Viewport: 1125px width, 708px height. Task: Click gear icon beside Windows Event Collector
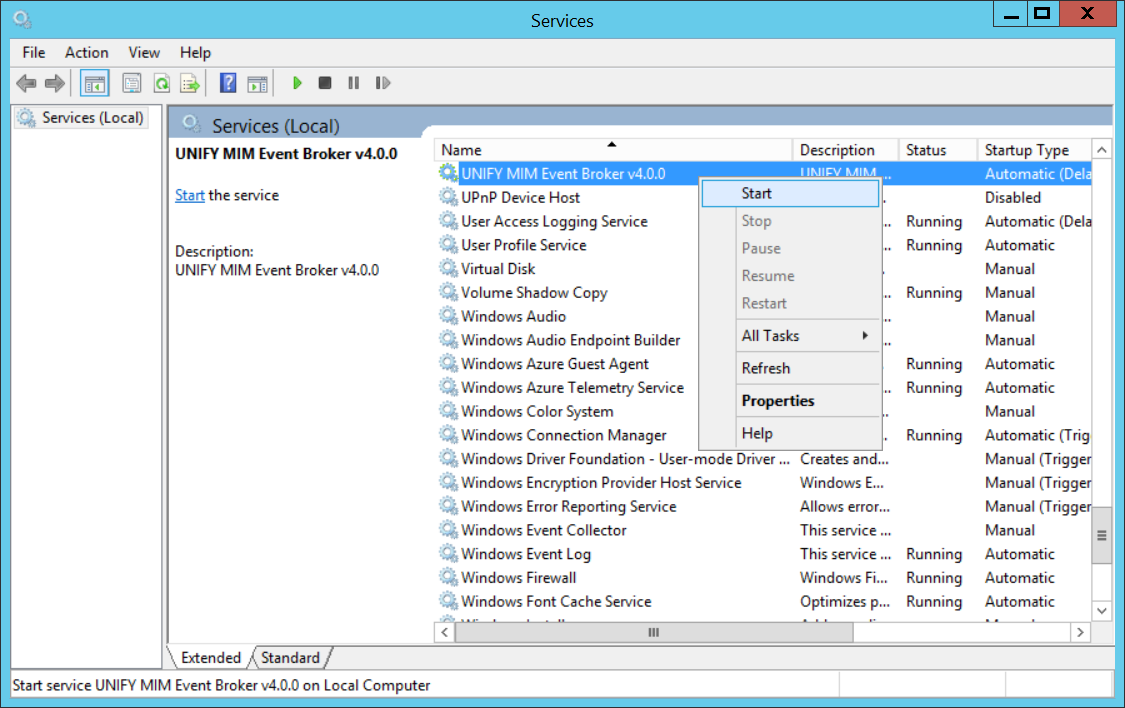(x=448, y=529)
